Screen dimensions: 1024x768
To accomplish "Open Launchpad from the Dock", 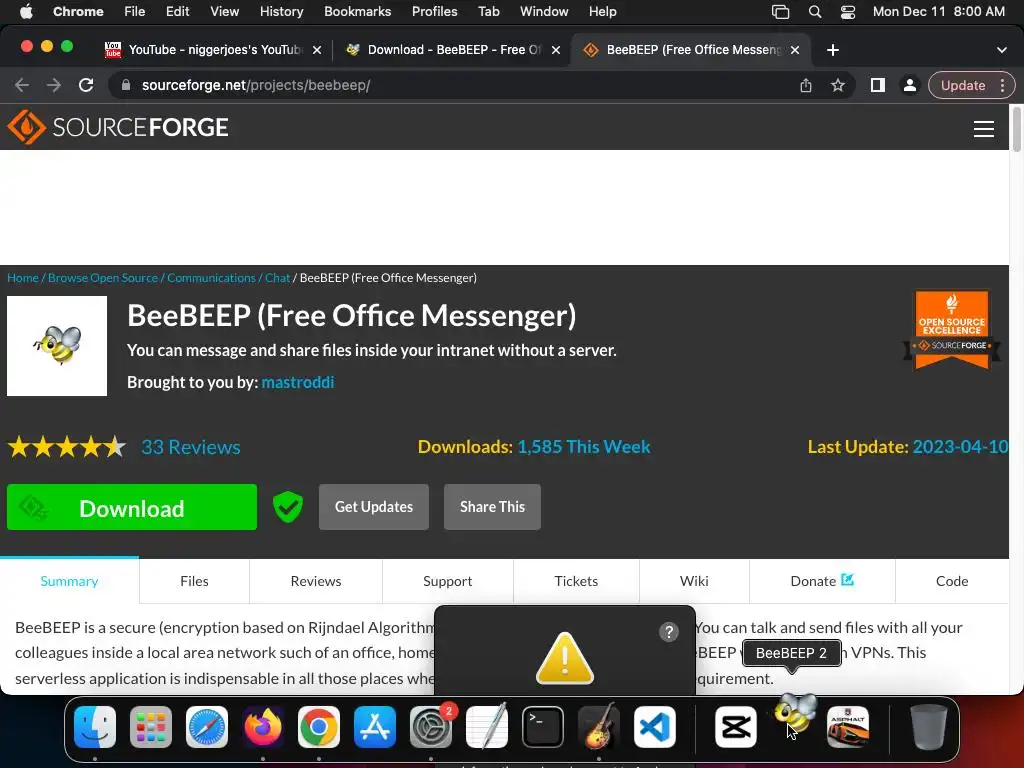I will 151,726.
